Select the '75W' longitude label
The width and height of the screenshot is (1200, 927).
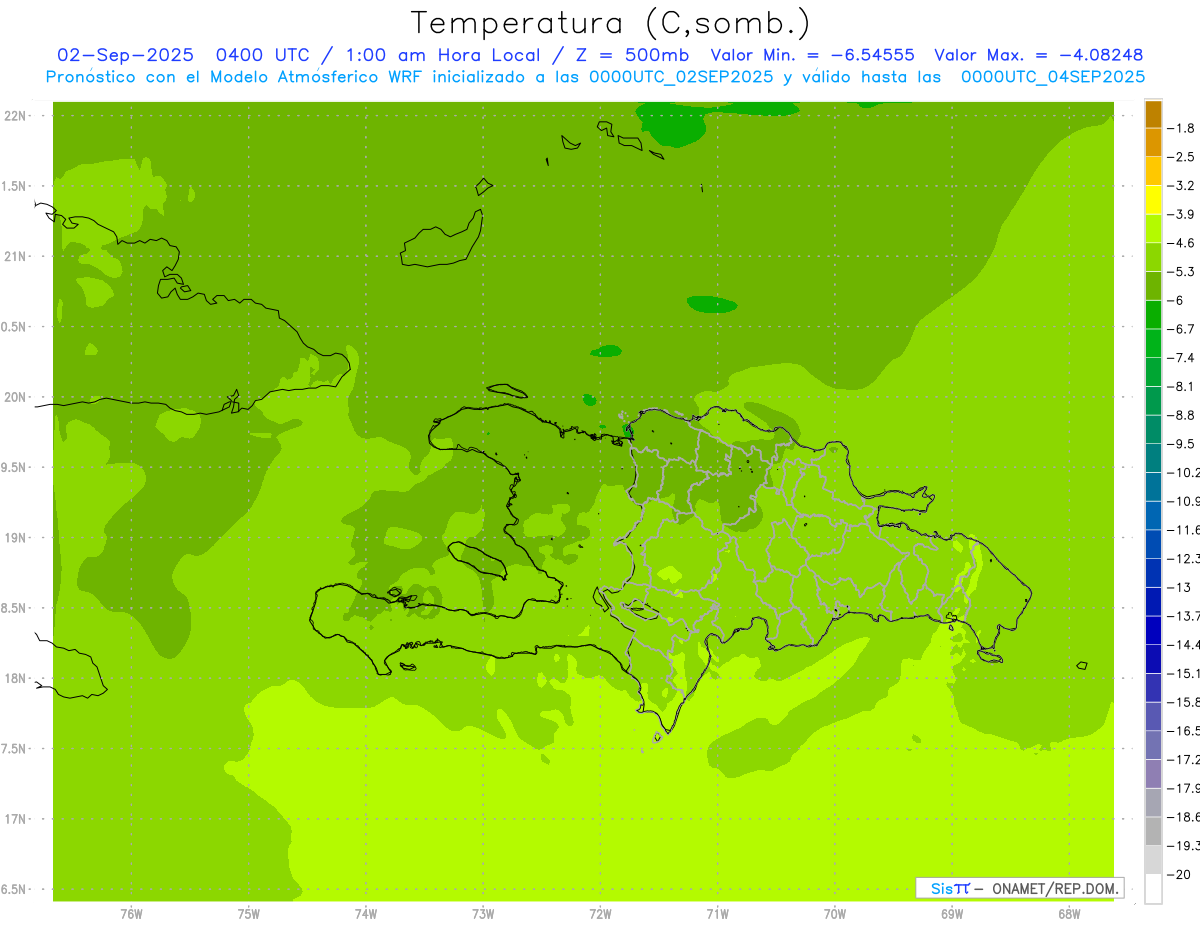coord(248,913)
